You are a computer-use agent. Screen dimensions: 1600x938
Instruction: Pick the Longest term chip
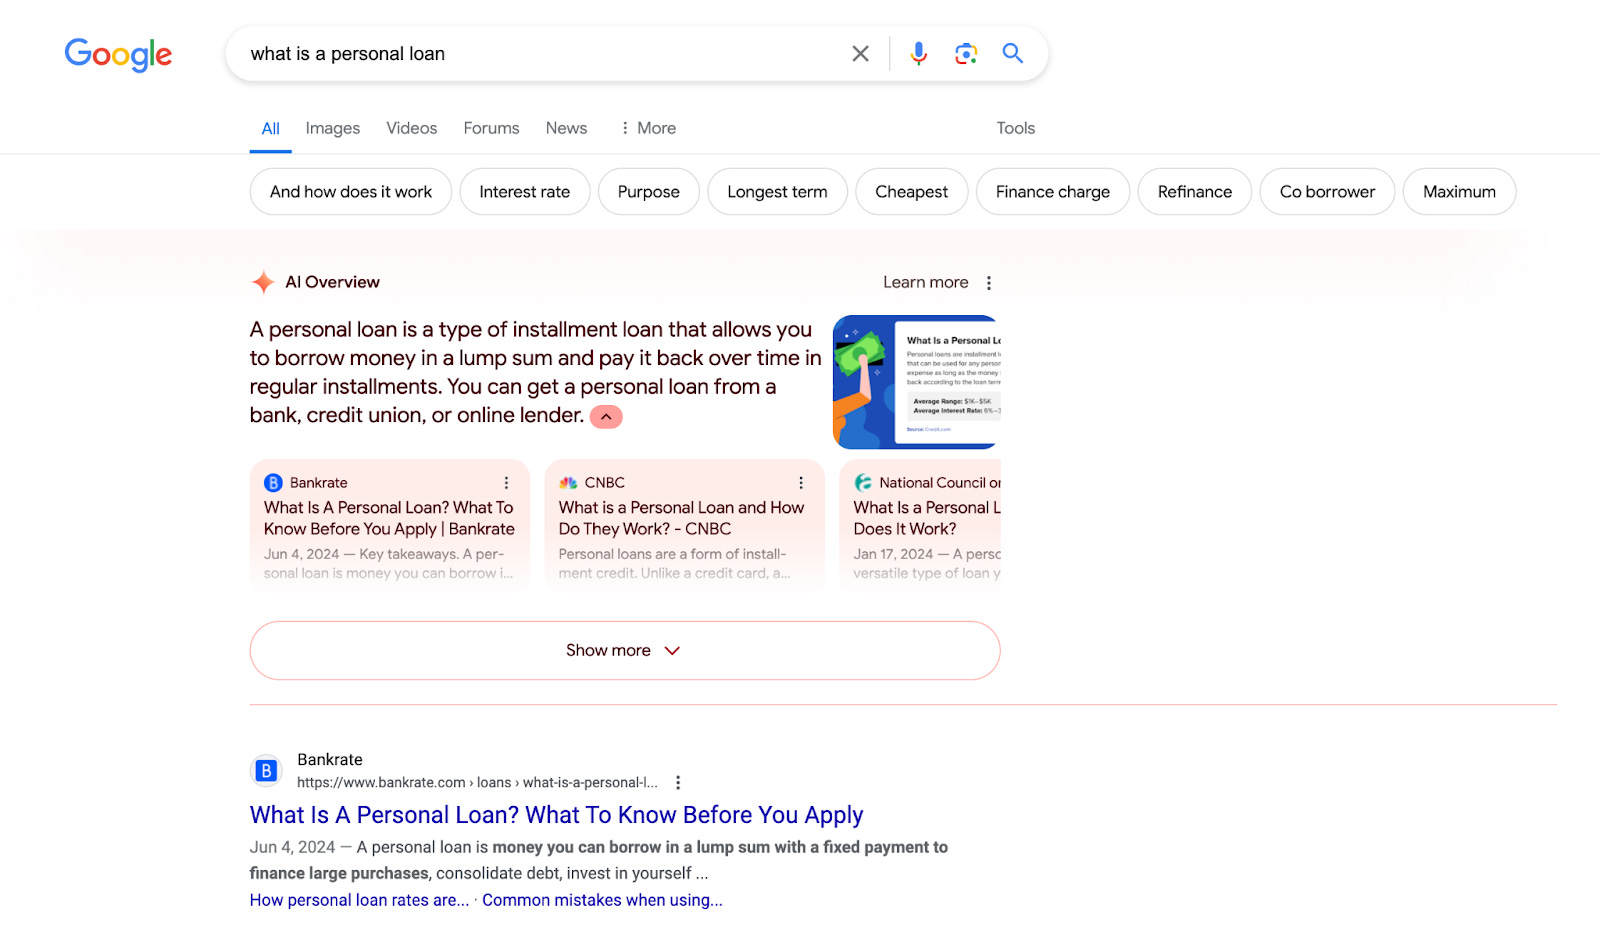click(778, 192)
